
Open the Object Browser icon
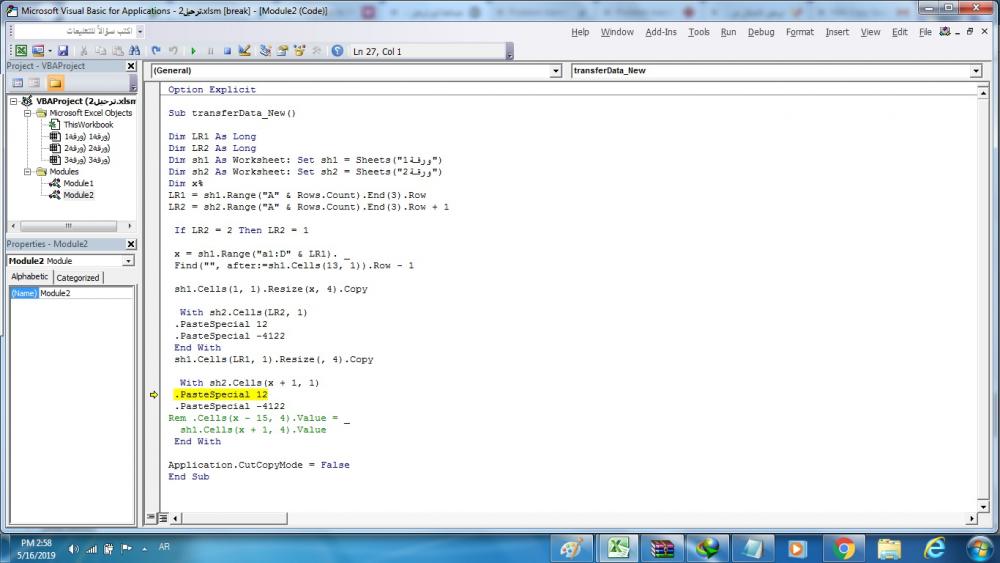tap(298, 51)
